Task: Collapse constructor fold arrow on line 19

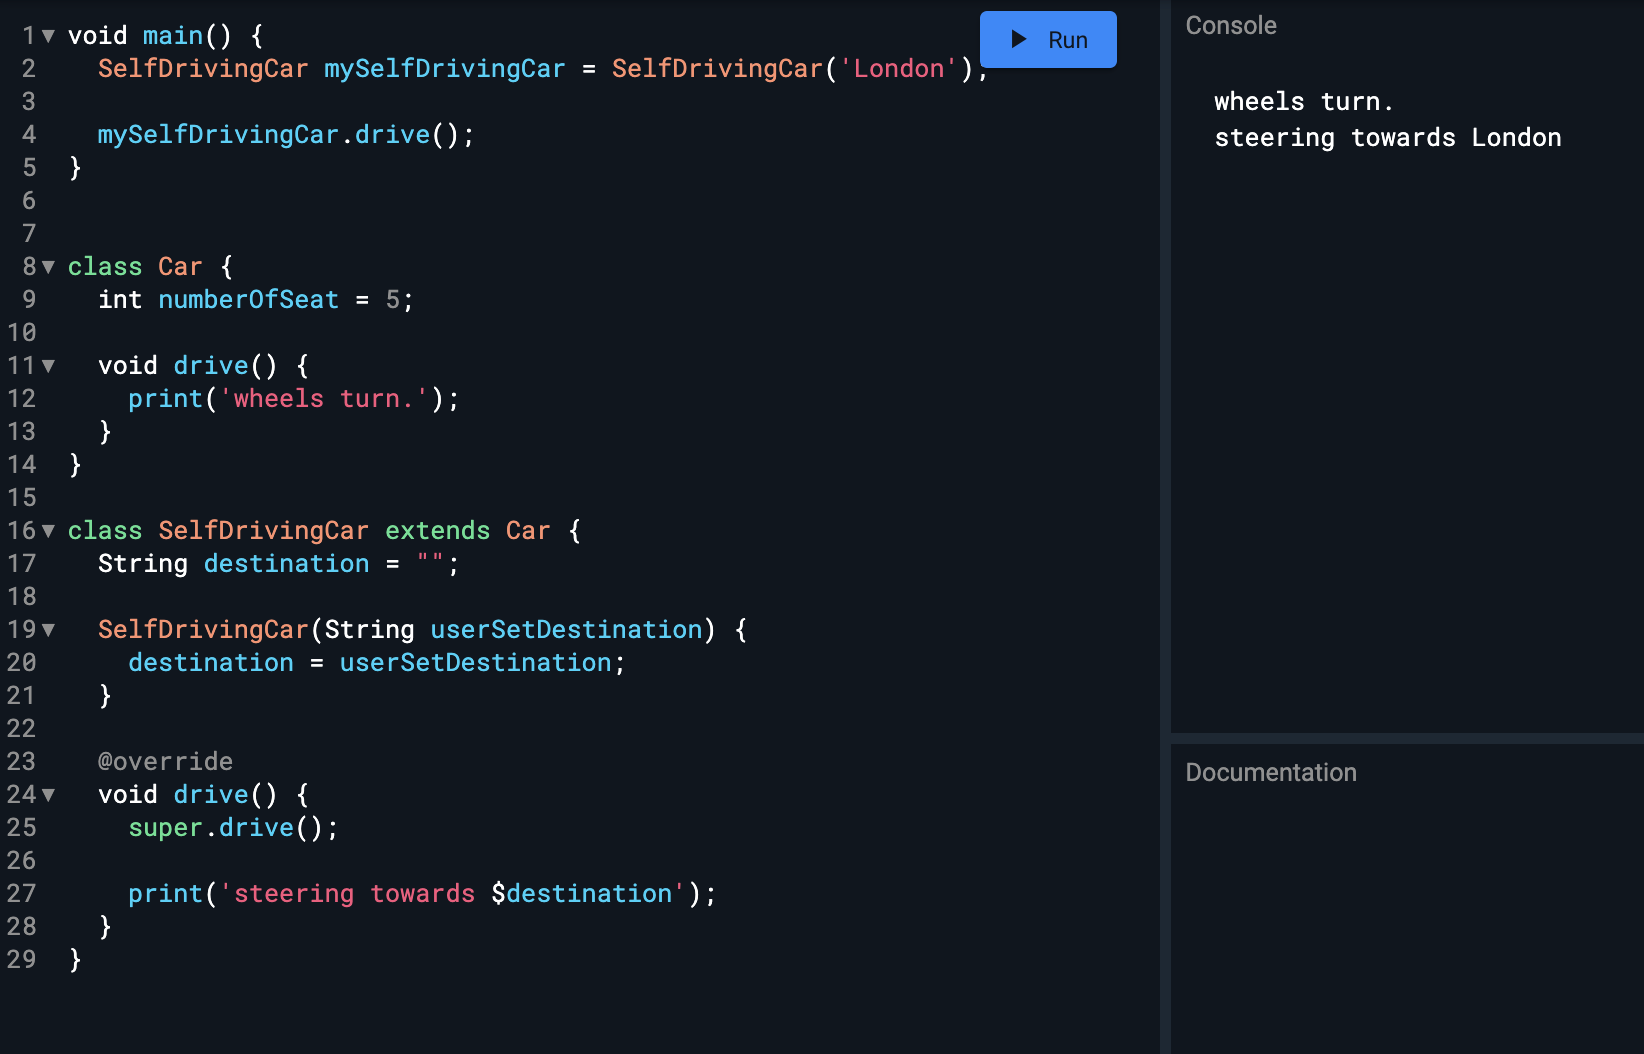Action: (48, 630)
